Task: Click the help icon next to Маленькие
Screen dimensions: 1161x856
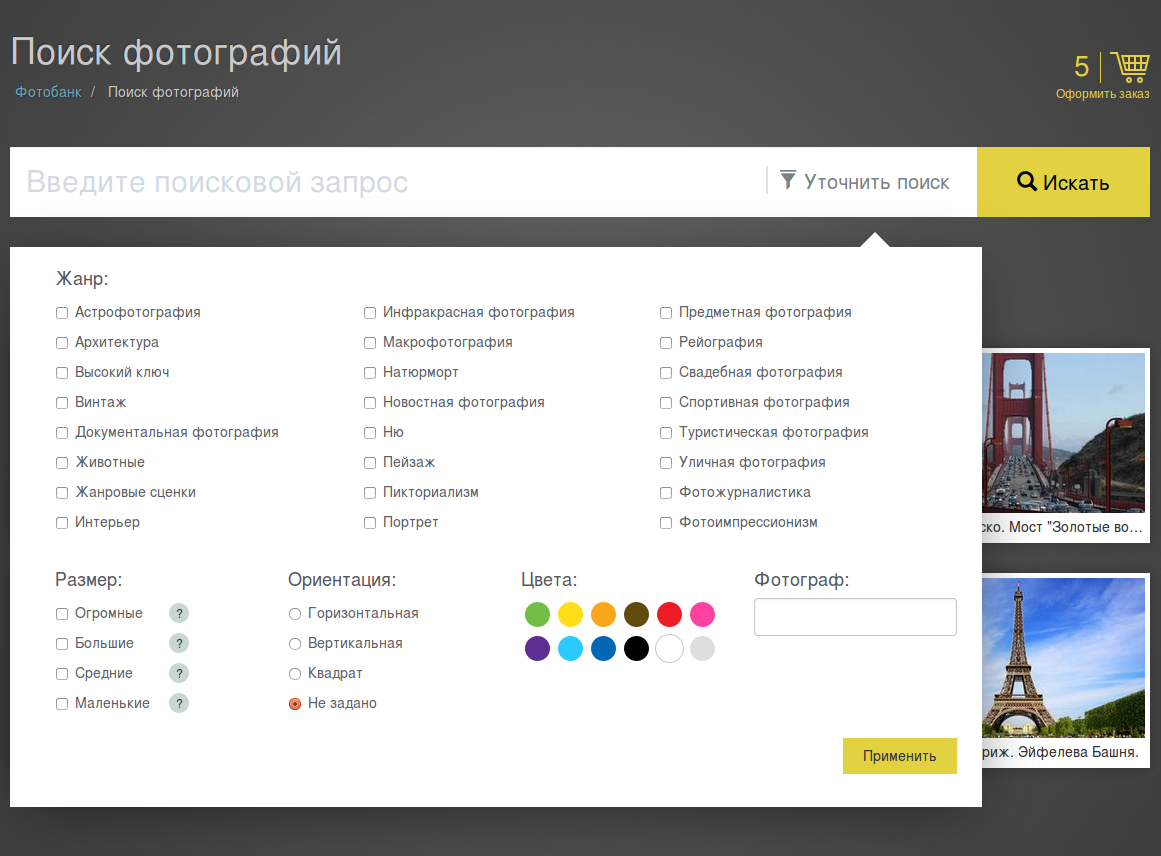Action: (x=179, y=703)
